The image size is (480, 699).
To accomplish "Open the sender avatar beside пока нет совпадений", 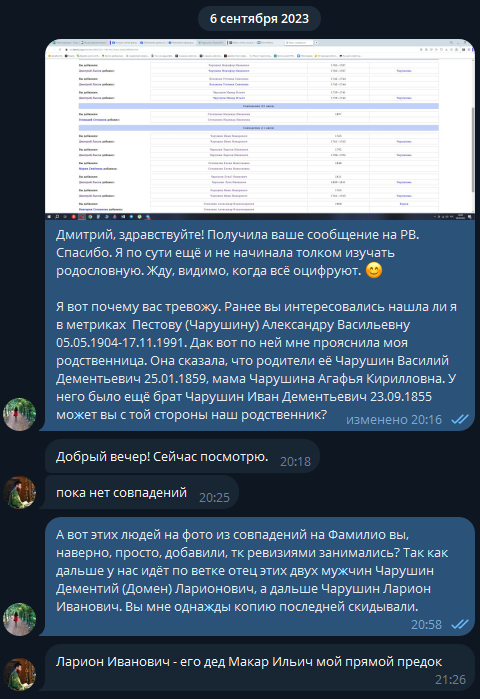I will 20,493.
